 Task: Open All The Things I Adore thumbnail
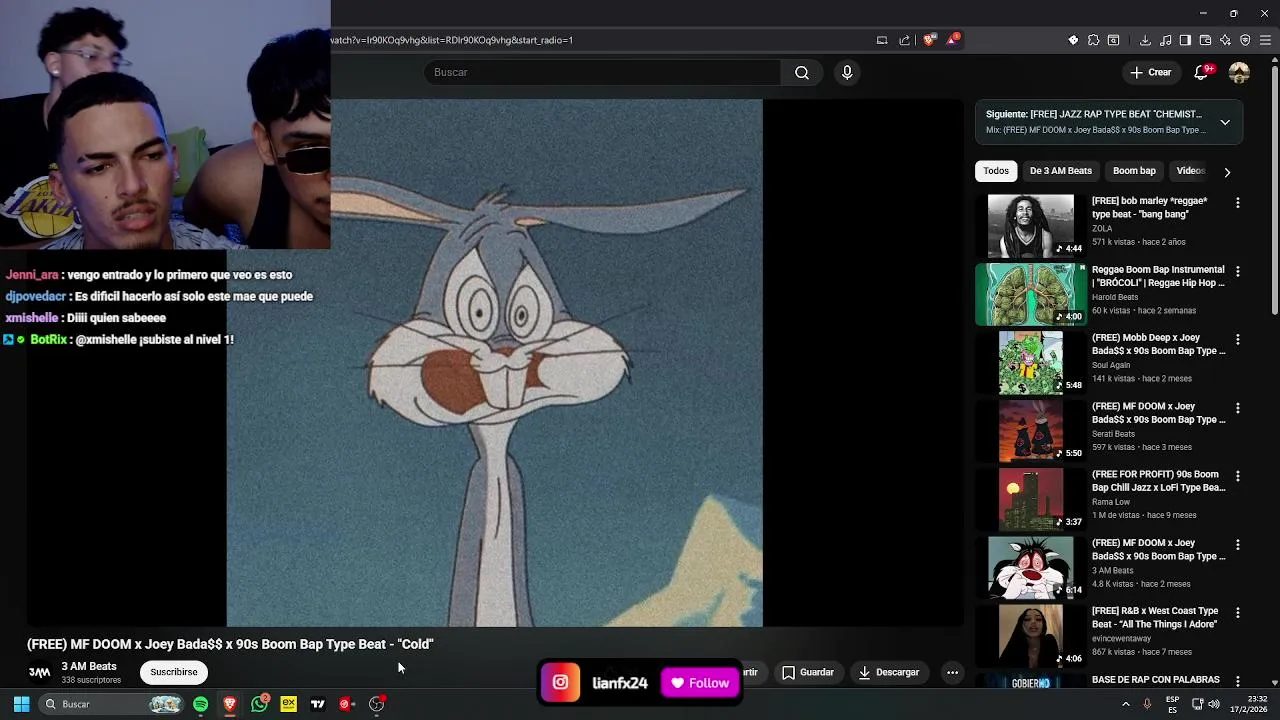tap(1030, 636)
